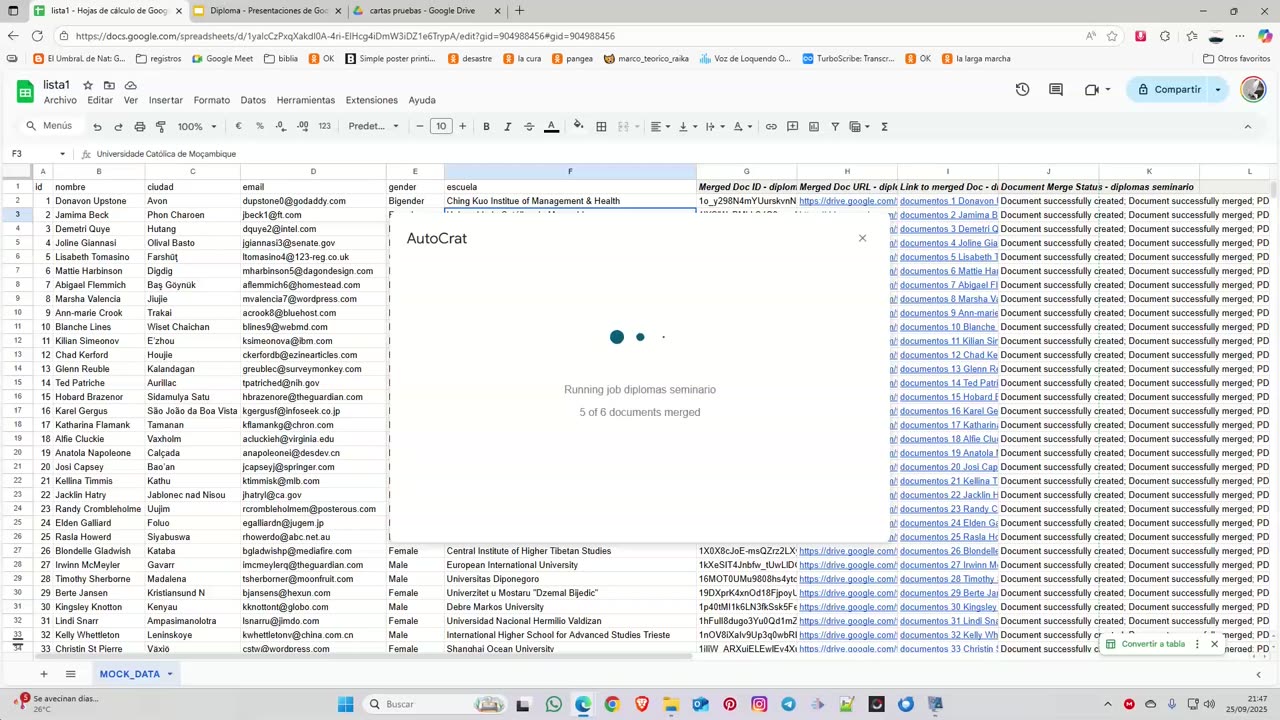Open MOCK_DATA sheet tab
The height and width of the screenshot is (720, 1280).
tap(135, 674)
